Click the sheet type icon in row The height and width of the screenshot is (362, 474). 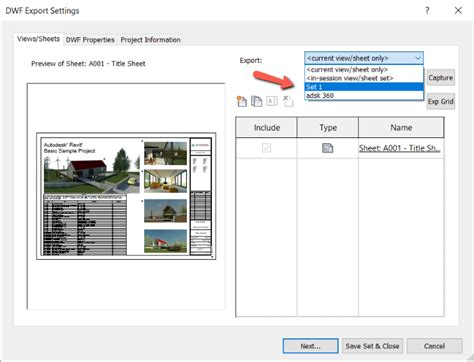click(328, 148)
